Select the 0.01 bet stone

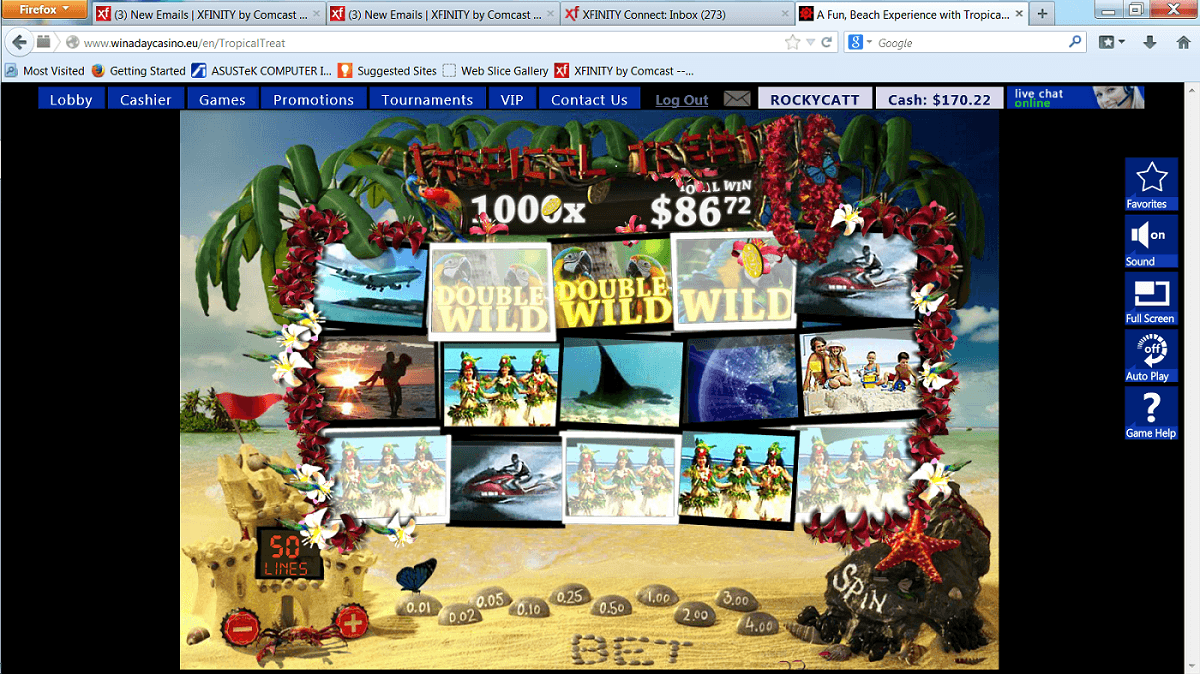(x=419, y=605)
